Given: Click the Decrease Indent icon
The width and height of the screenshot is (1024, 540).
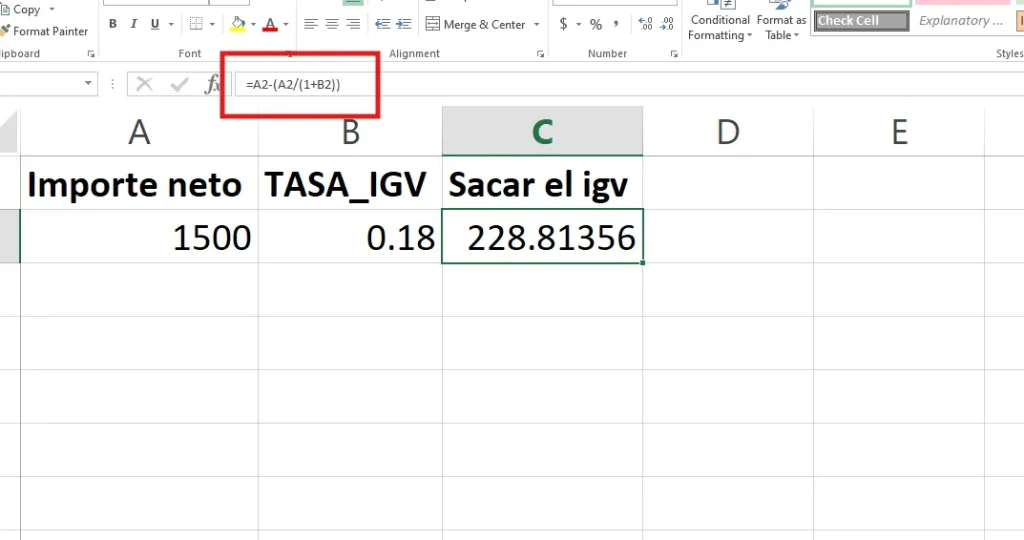Looking at the screenshot, I should [383, 24].
